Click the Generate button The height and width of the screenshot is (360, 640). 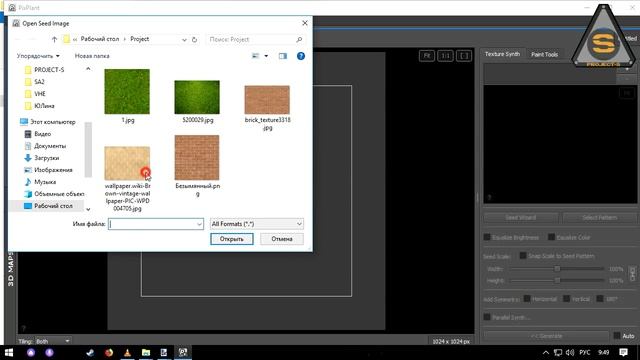click(547, 336)
